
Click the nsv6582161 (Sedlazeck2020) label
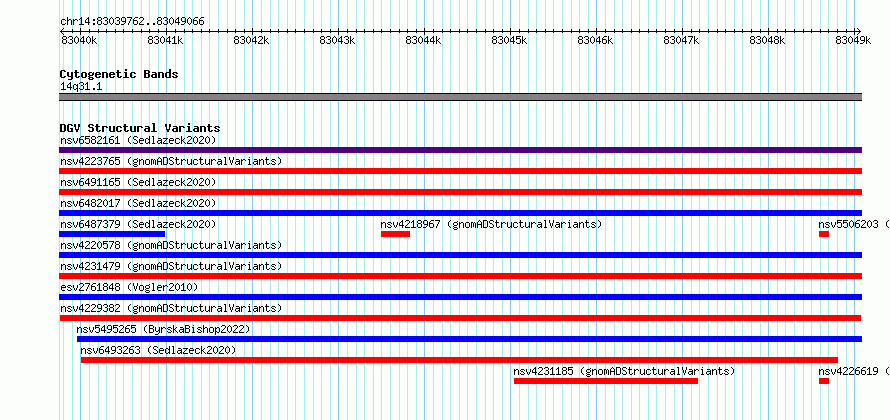(138, 140)
